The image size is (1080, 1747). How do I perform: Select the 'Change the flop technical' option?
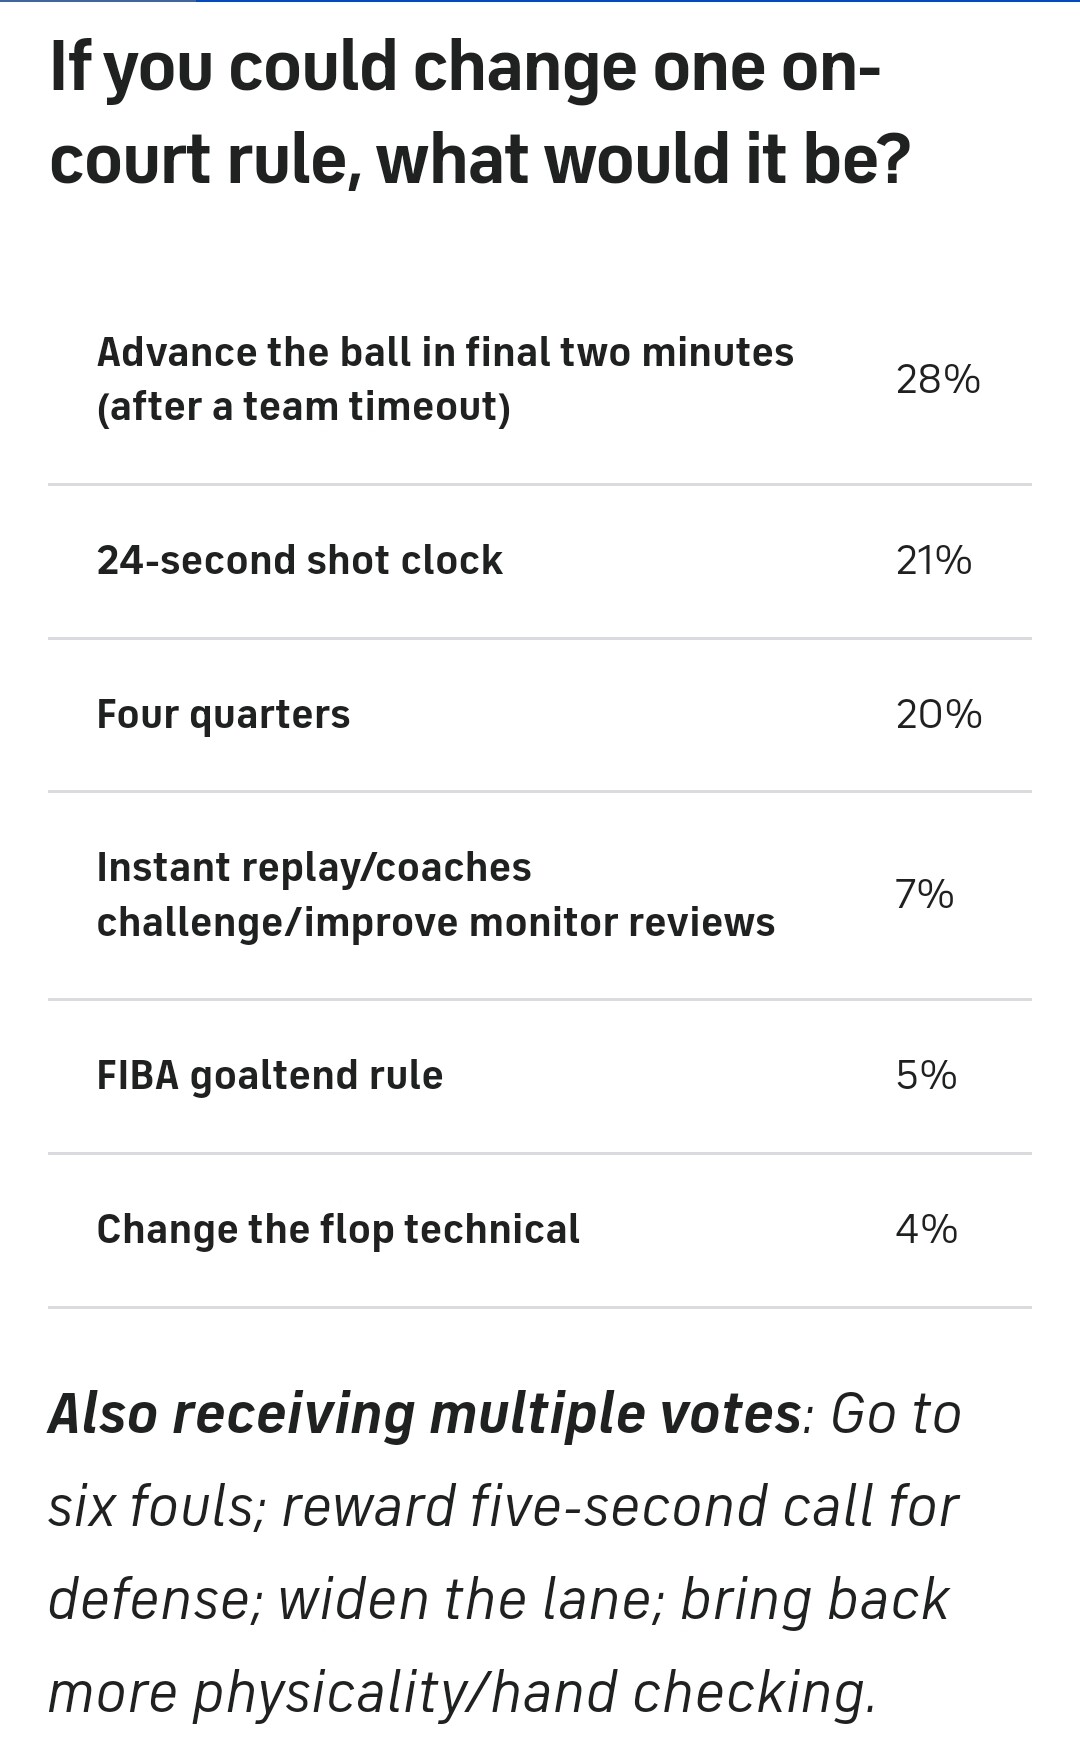pyautogui.click(x=338, y=1230)
